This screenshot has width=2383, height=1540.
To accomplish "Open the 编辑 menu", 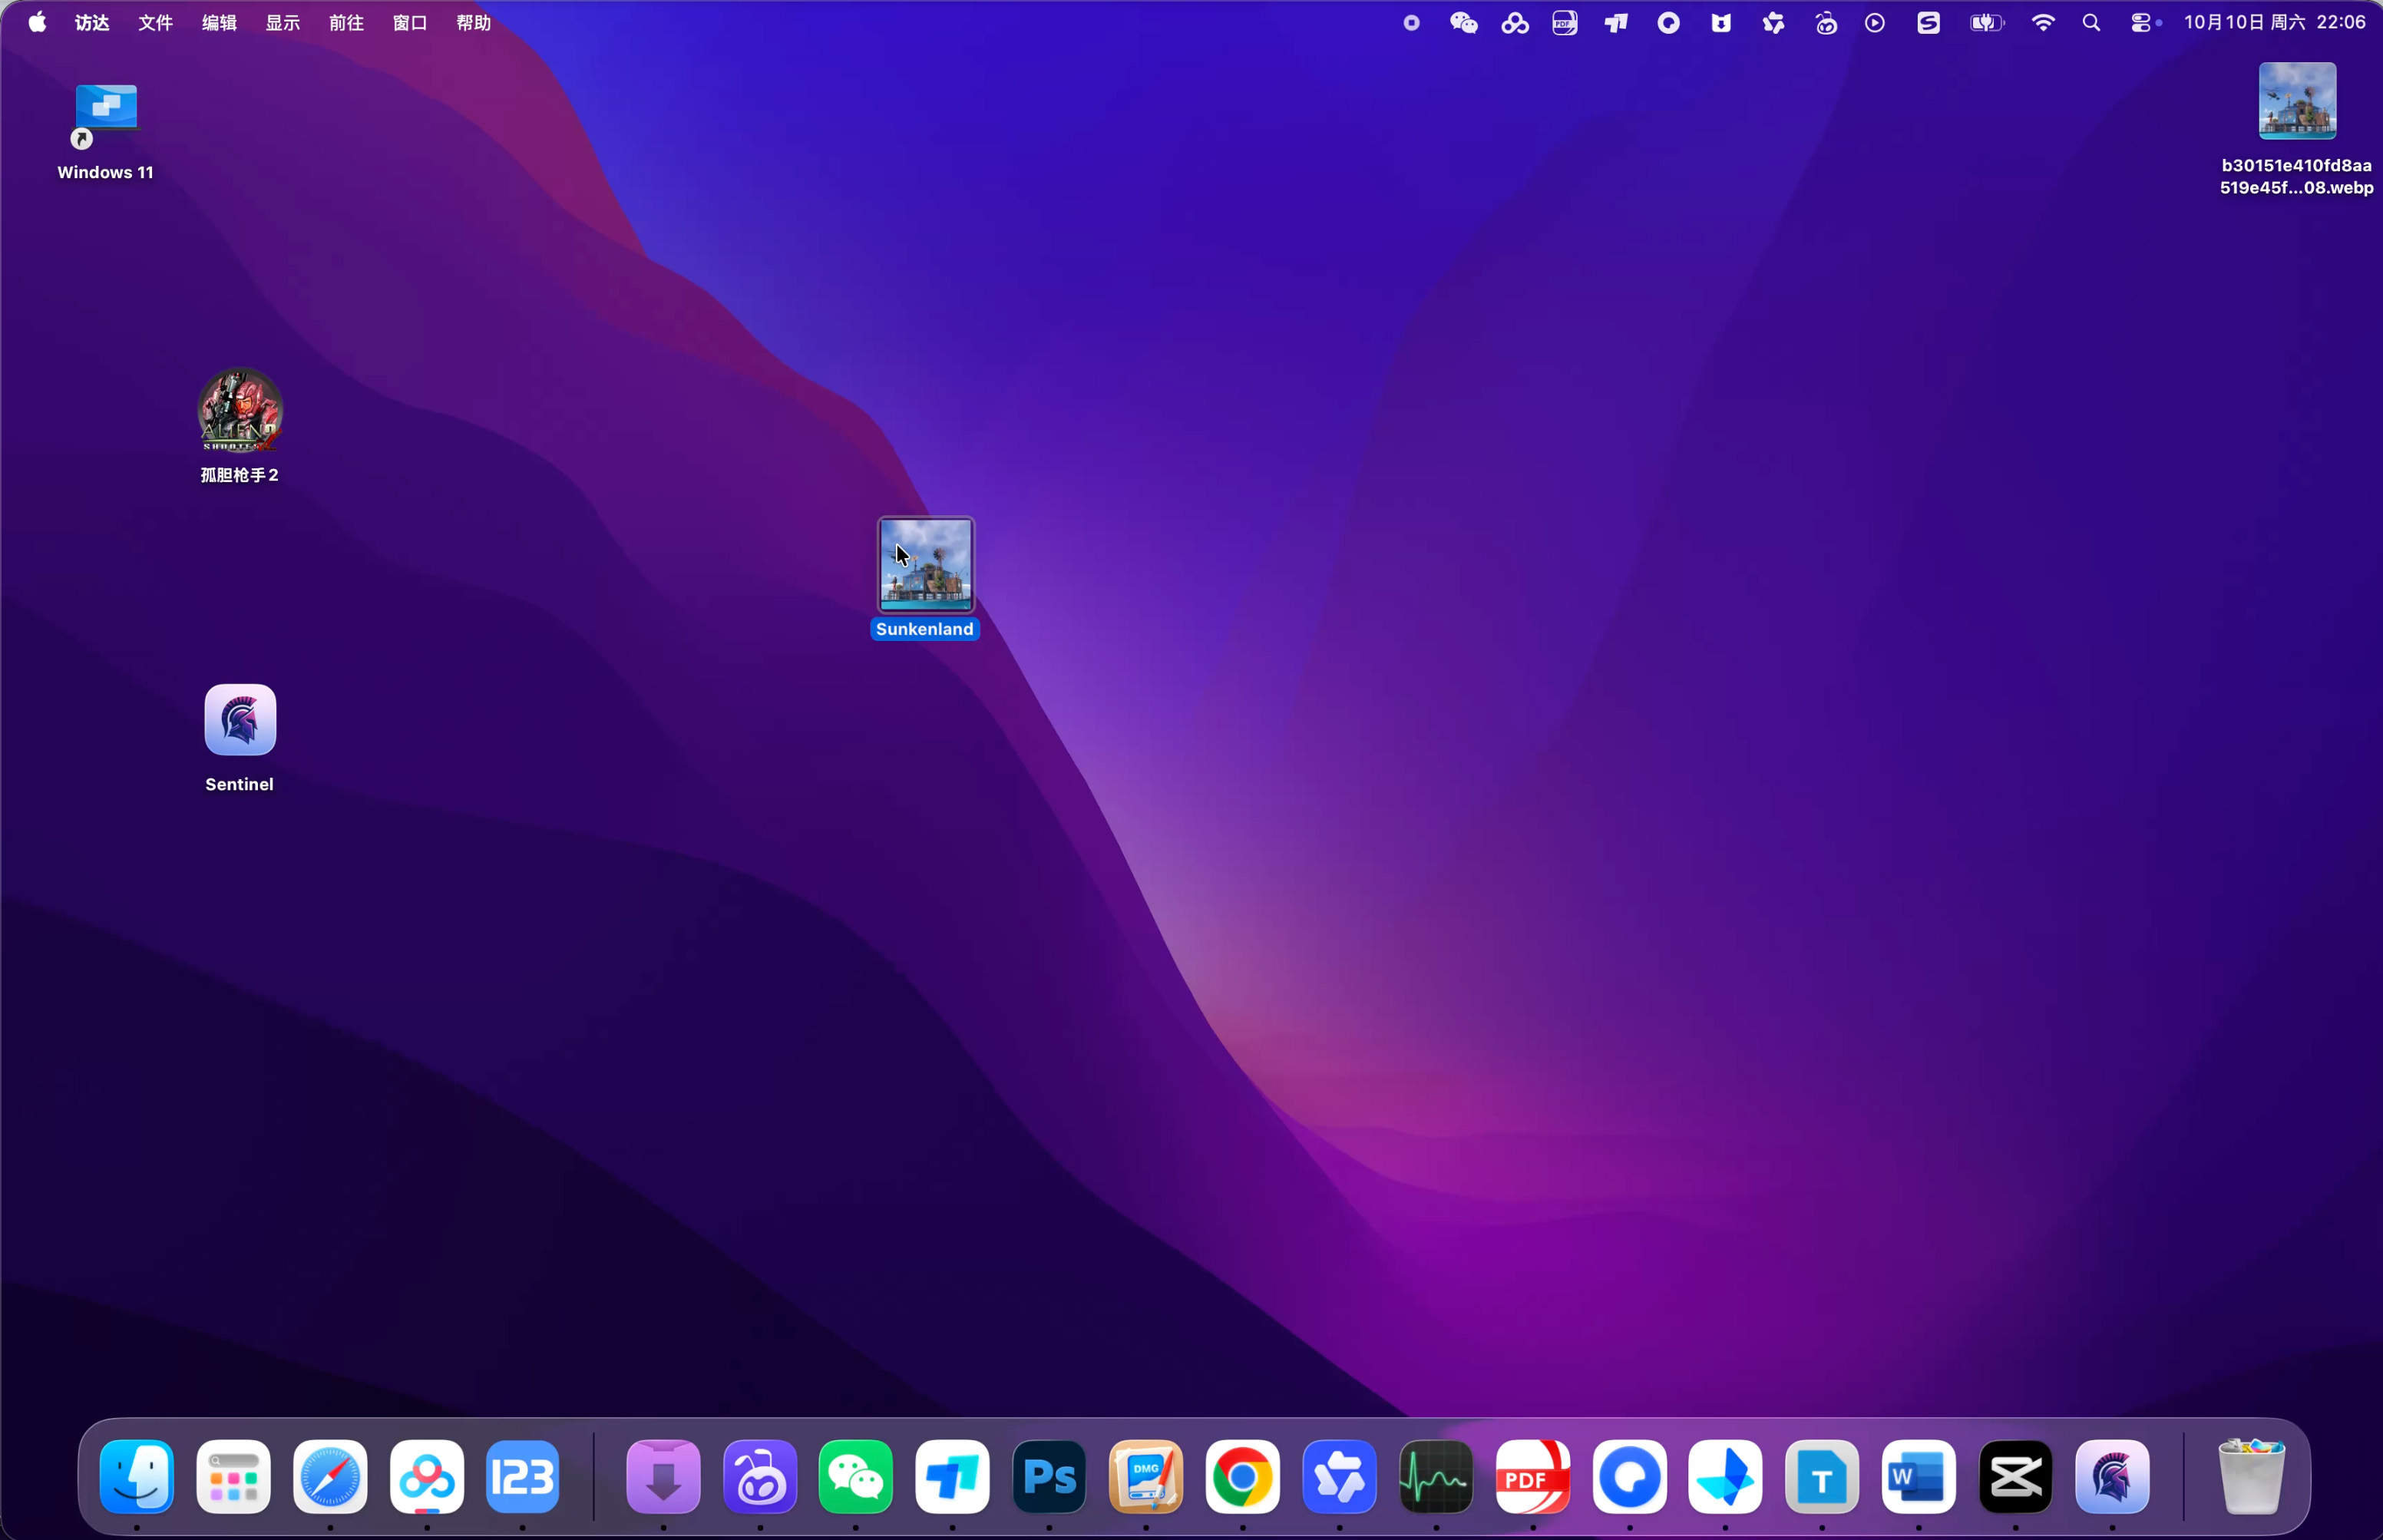I will [219, 22].
